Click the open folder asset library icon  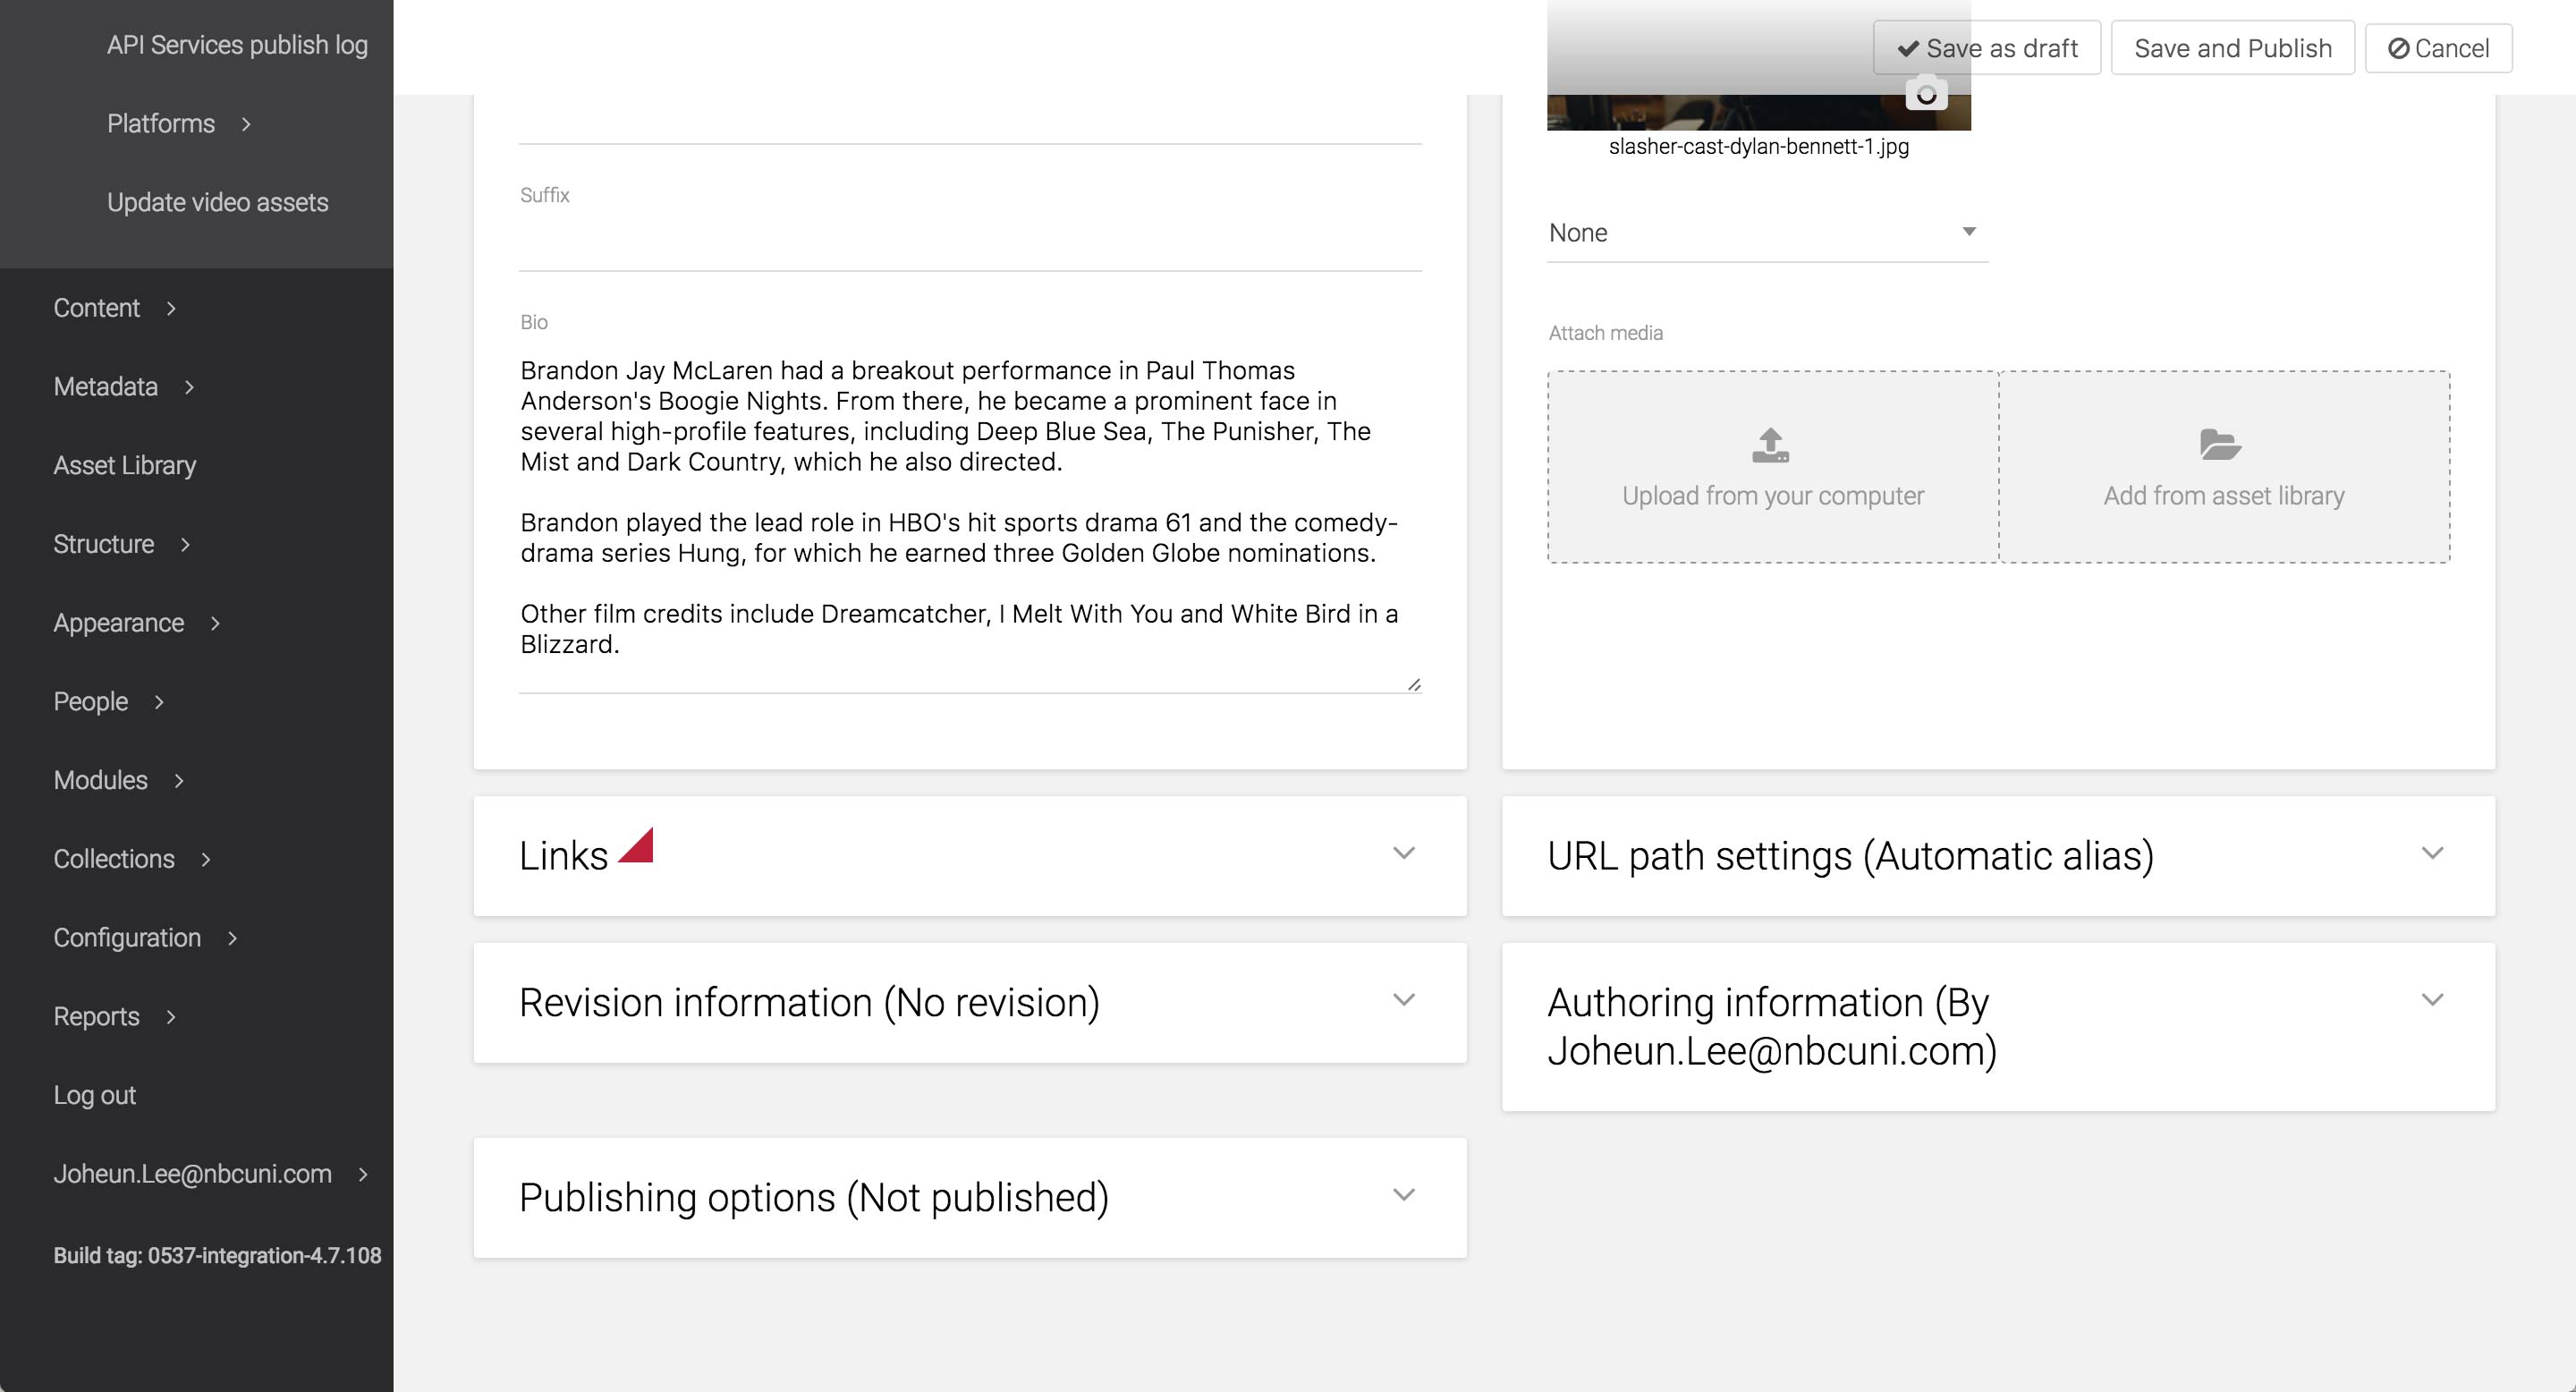(2220, 444)
